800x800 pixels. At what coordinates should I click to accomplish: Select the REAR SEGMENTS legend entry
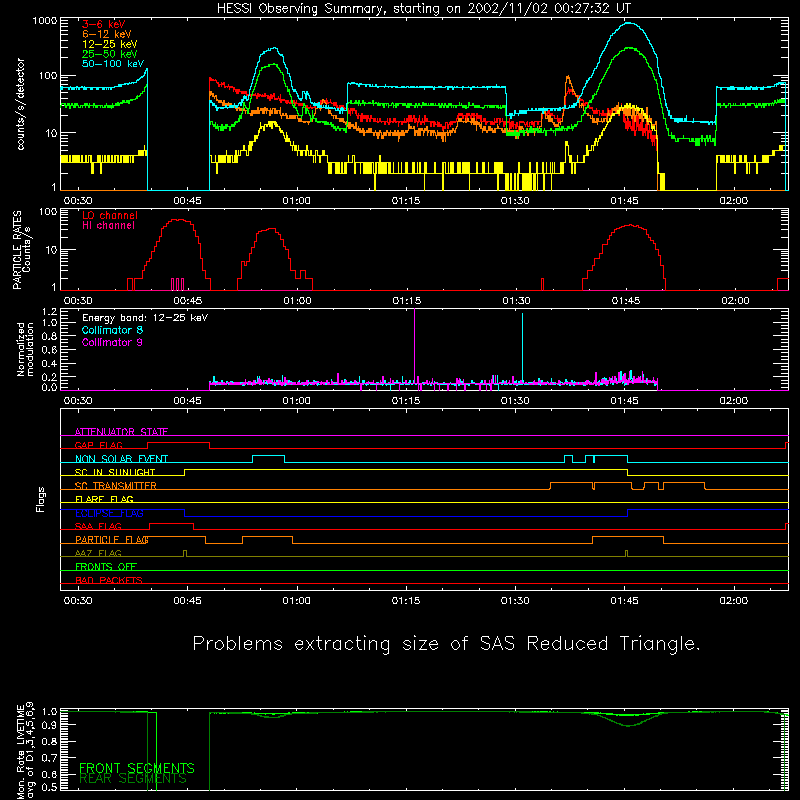pyautogui.click(x=133, y=779)
